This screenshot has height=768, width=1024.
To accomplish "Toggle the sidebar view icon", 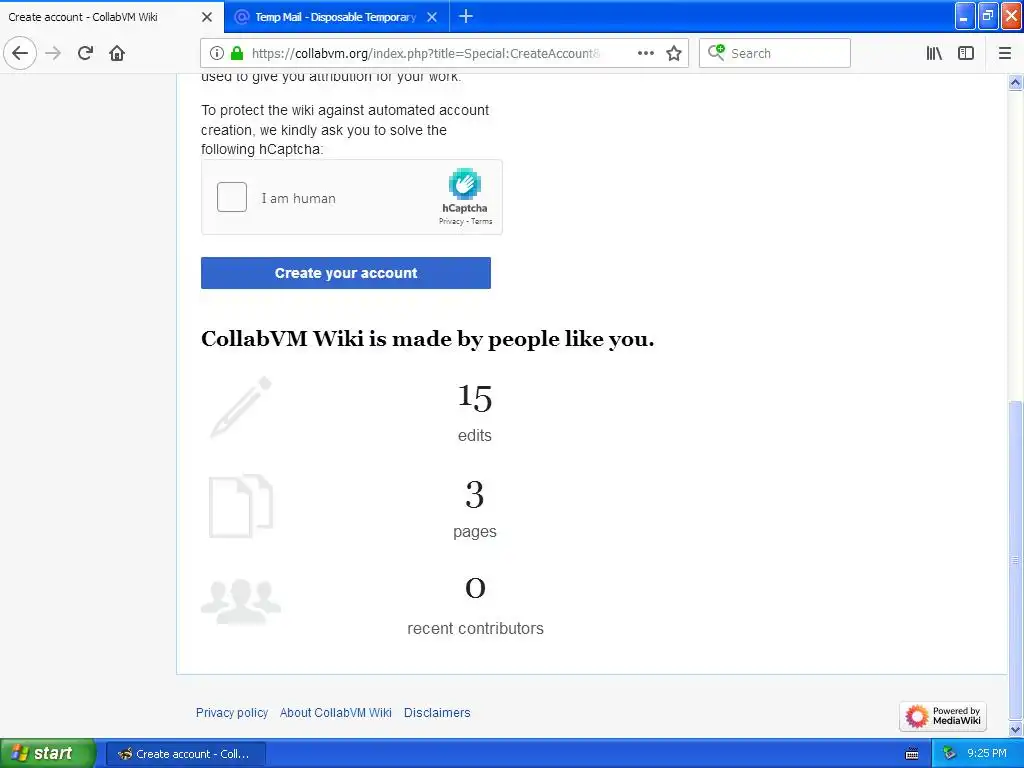I will [966, 53].
